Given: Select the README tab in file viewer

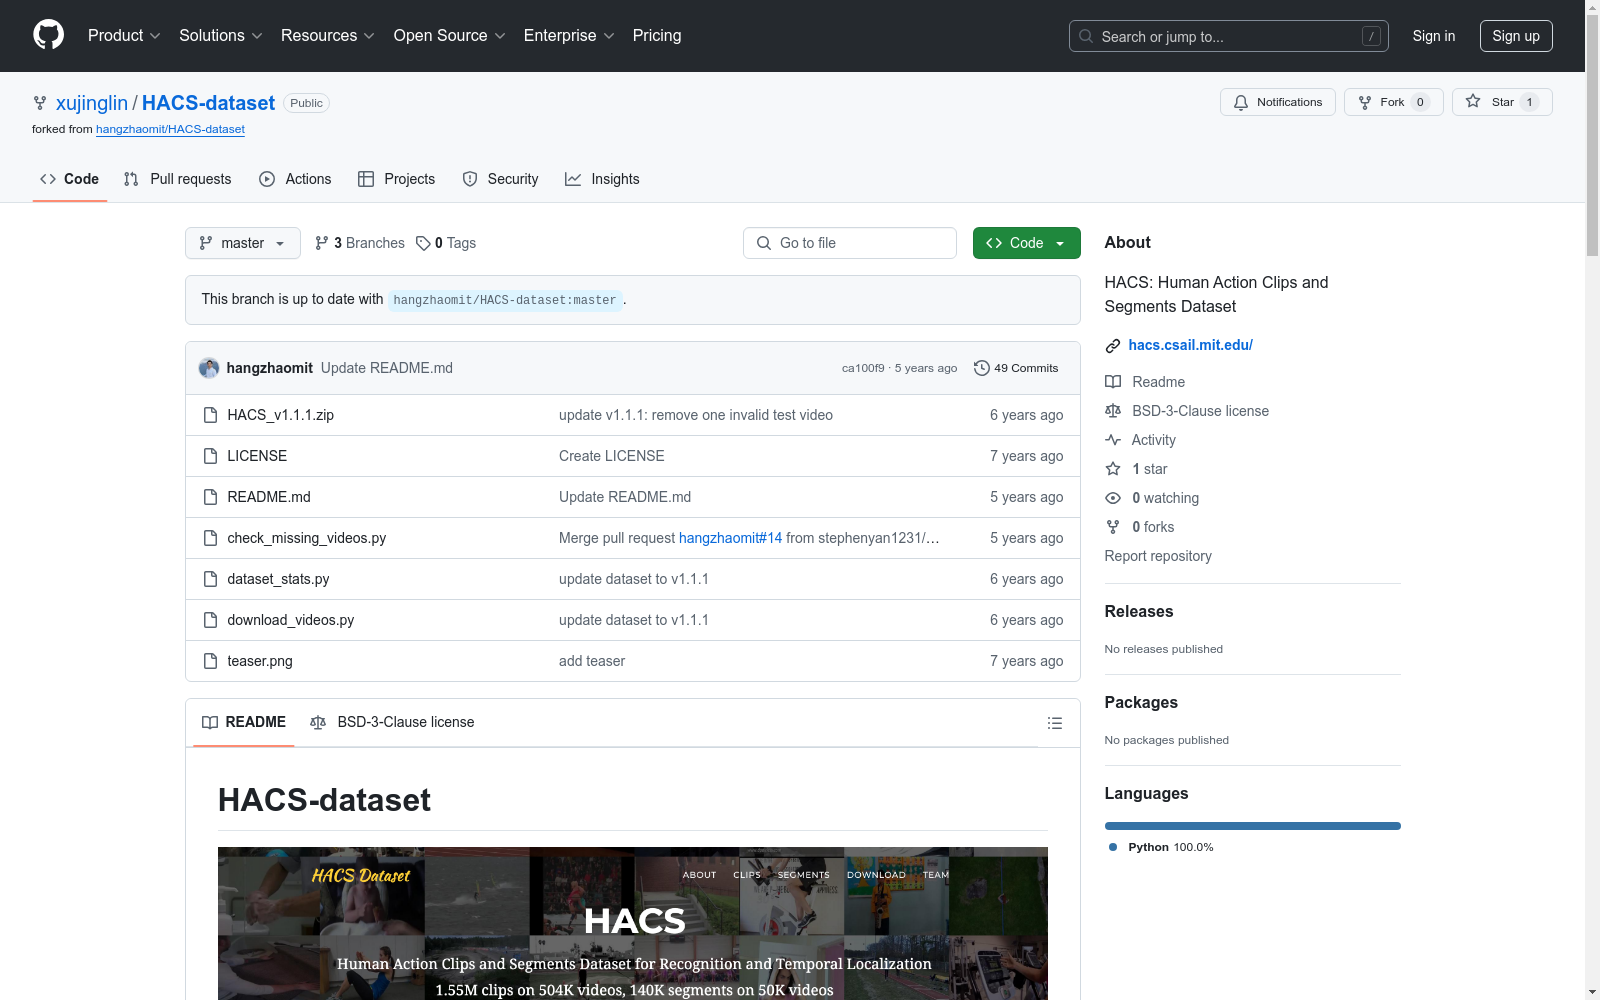Looking at the screenshot, I should [x=244, y=722].
